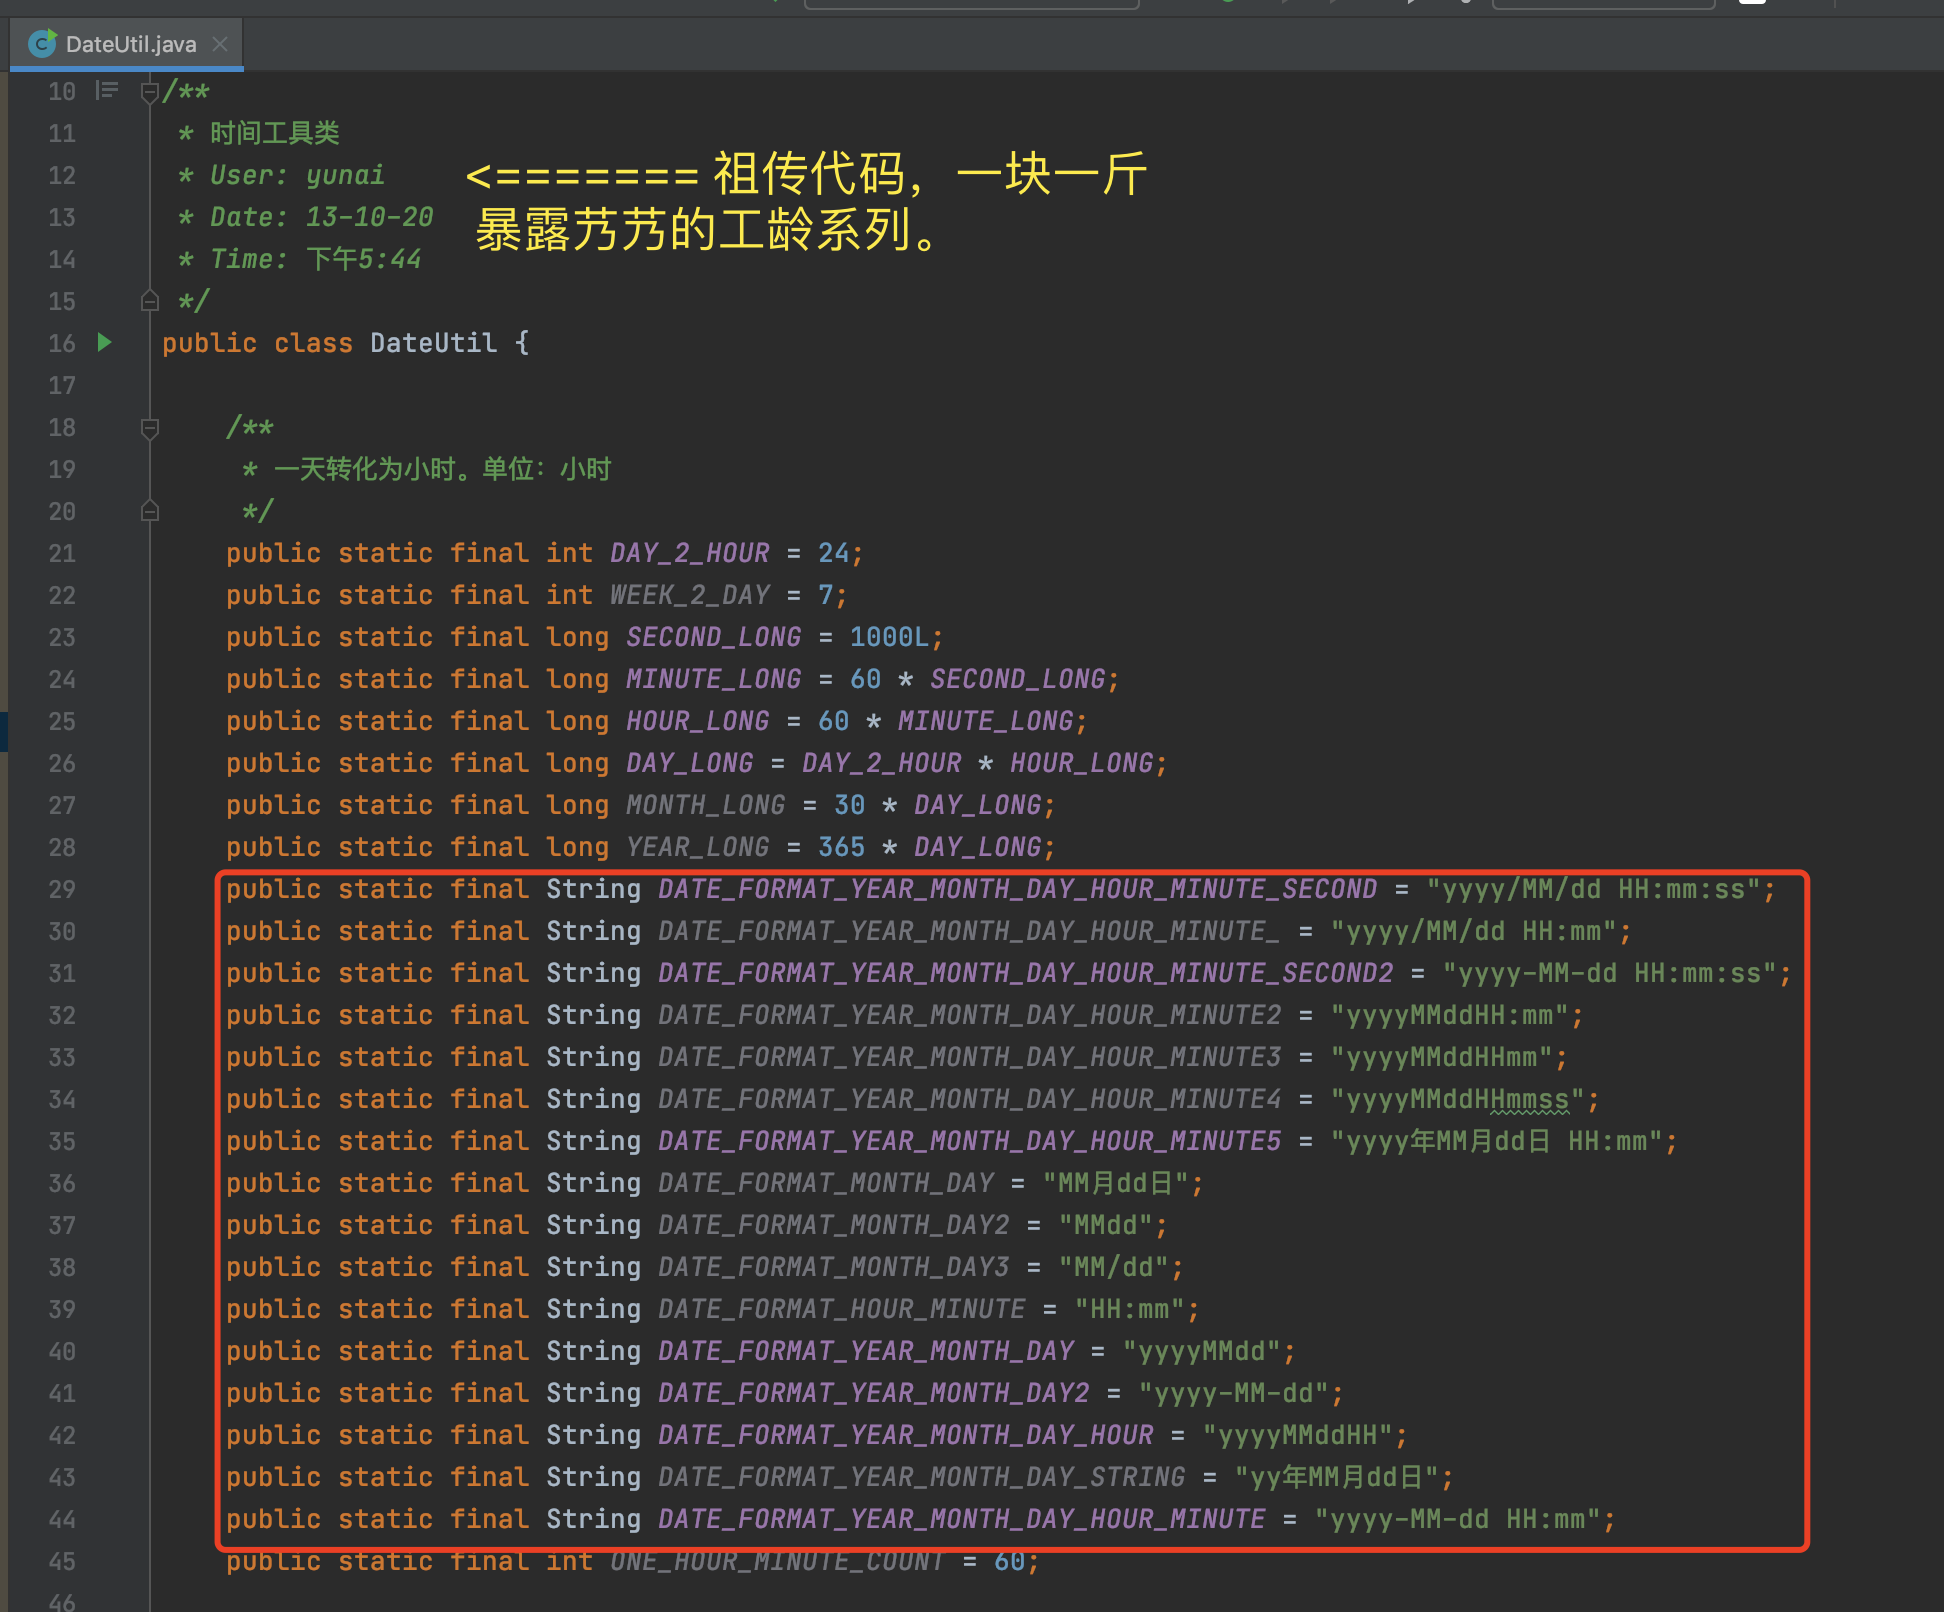The width and height of the screenshot is (1944, 1612).
Task: Click line number 29 in the gutter
Action: click(x=62, y=890)
